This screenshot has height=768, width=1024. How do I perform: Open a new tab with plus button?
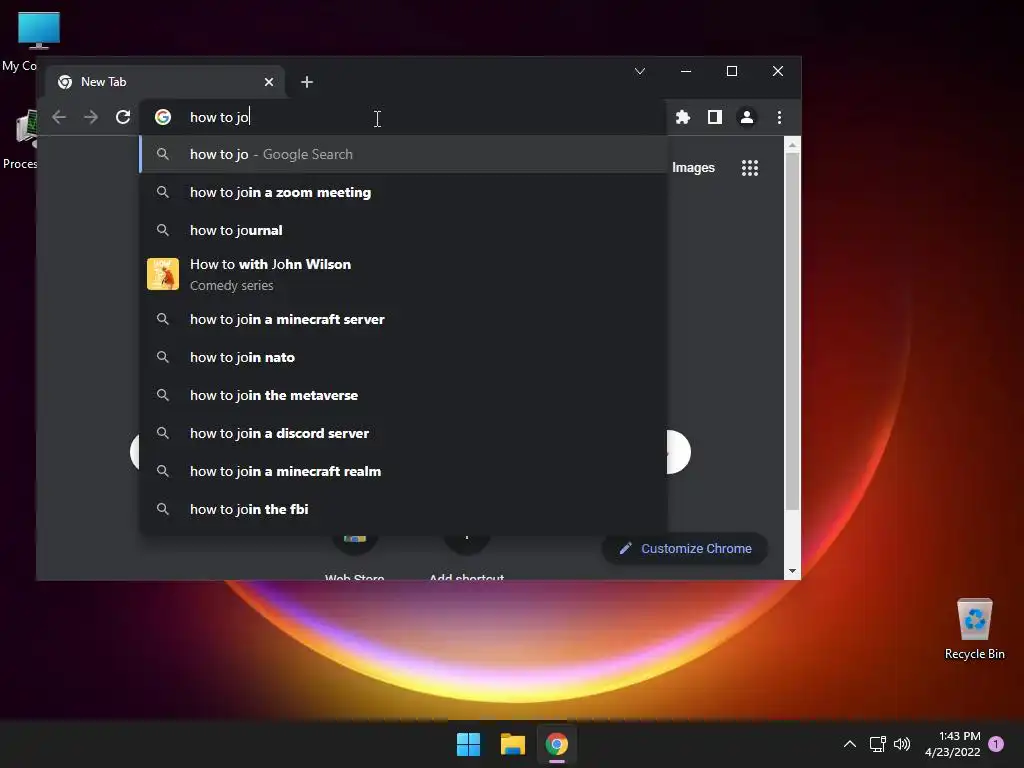pyautogui.click(x=307, y=82)
